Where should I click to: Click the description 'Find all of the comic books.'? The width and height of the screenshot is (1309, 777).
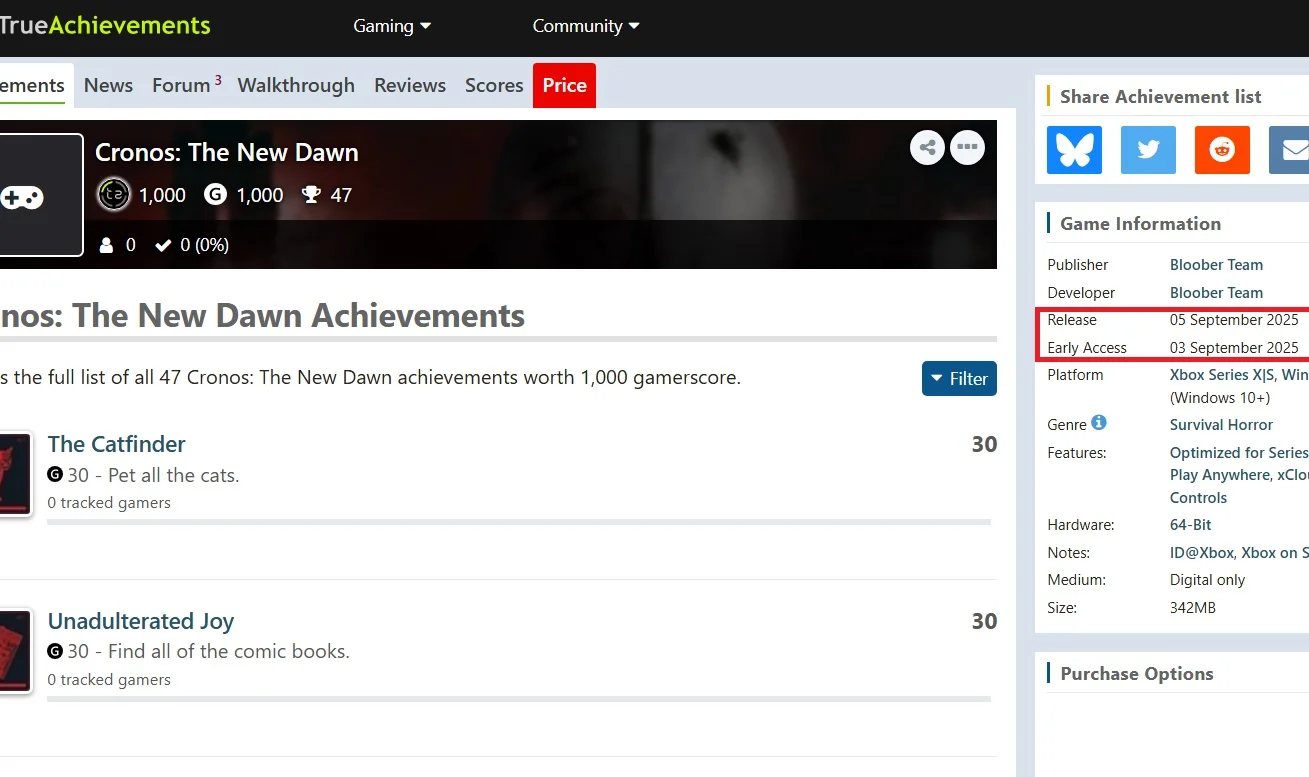229,652
